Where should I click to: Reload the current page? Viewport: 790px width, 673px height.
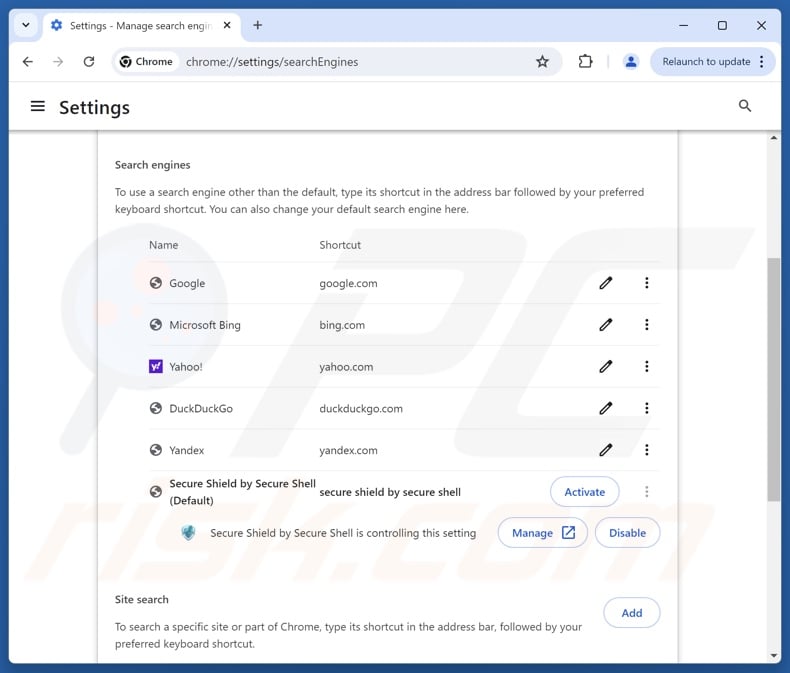tap(89, 61)
